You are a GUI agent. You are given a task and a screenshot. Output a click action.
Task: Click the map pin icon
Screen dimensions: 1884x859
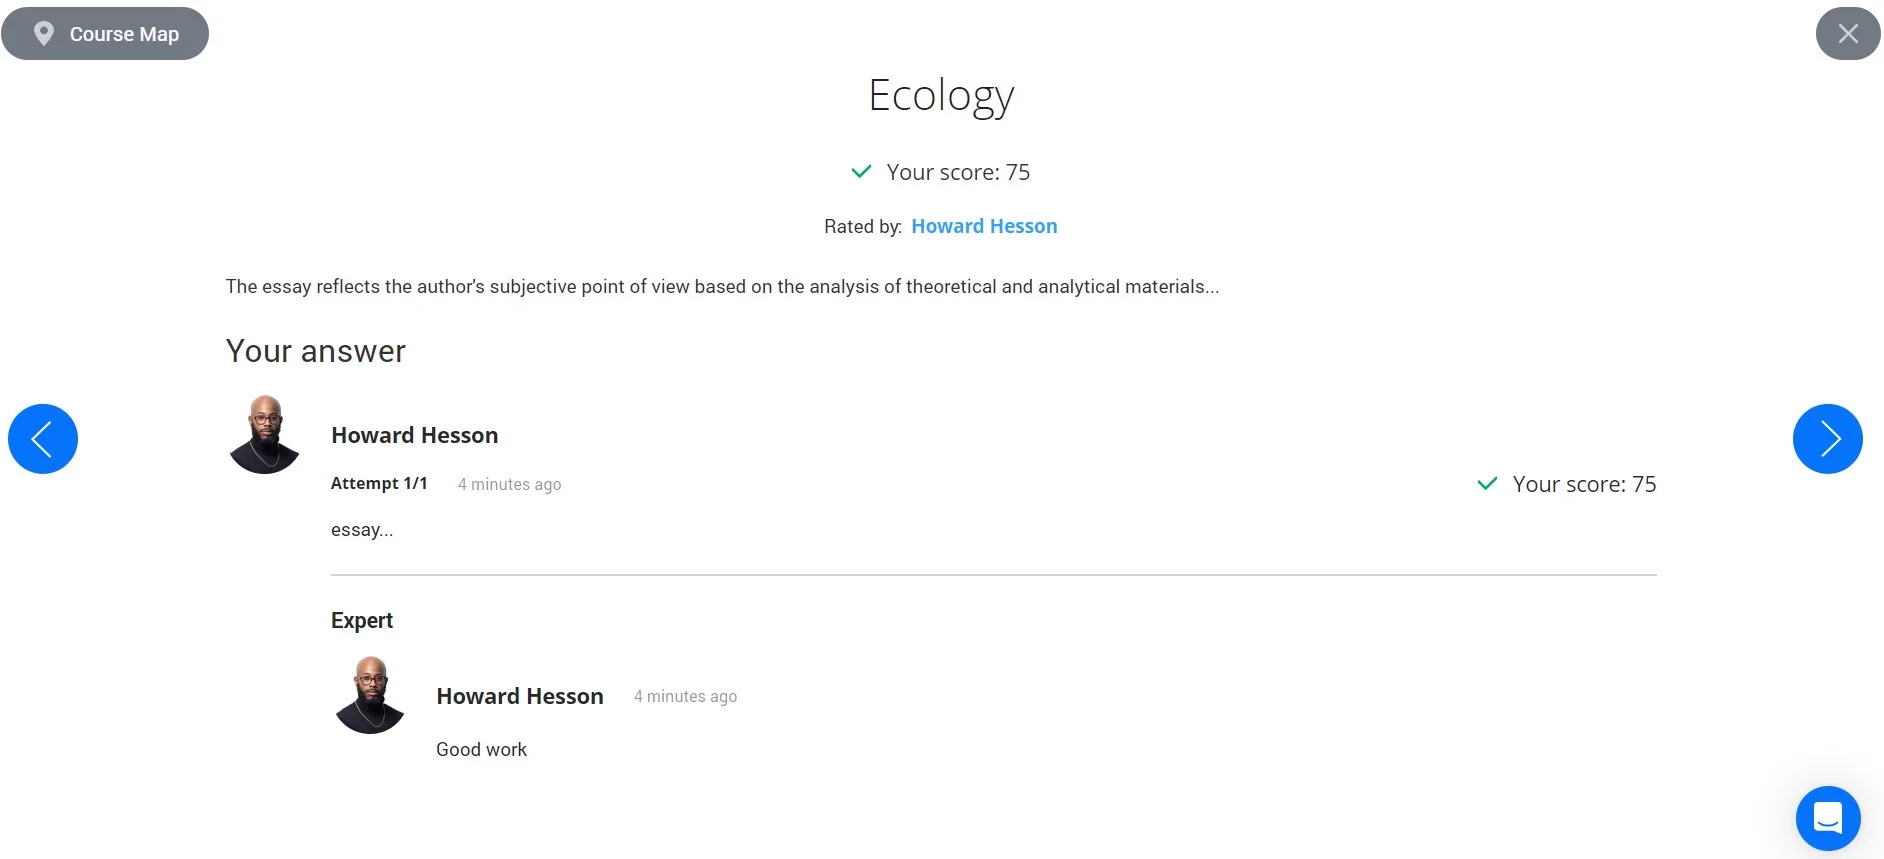[44, 34]
